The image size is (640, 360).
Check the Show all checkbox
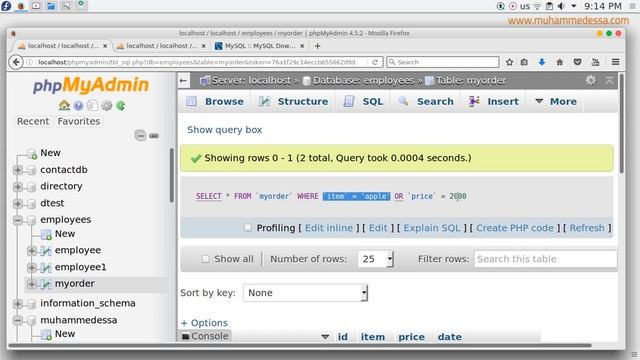[x=205, y=259]
